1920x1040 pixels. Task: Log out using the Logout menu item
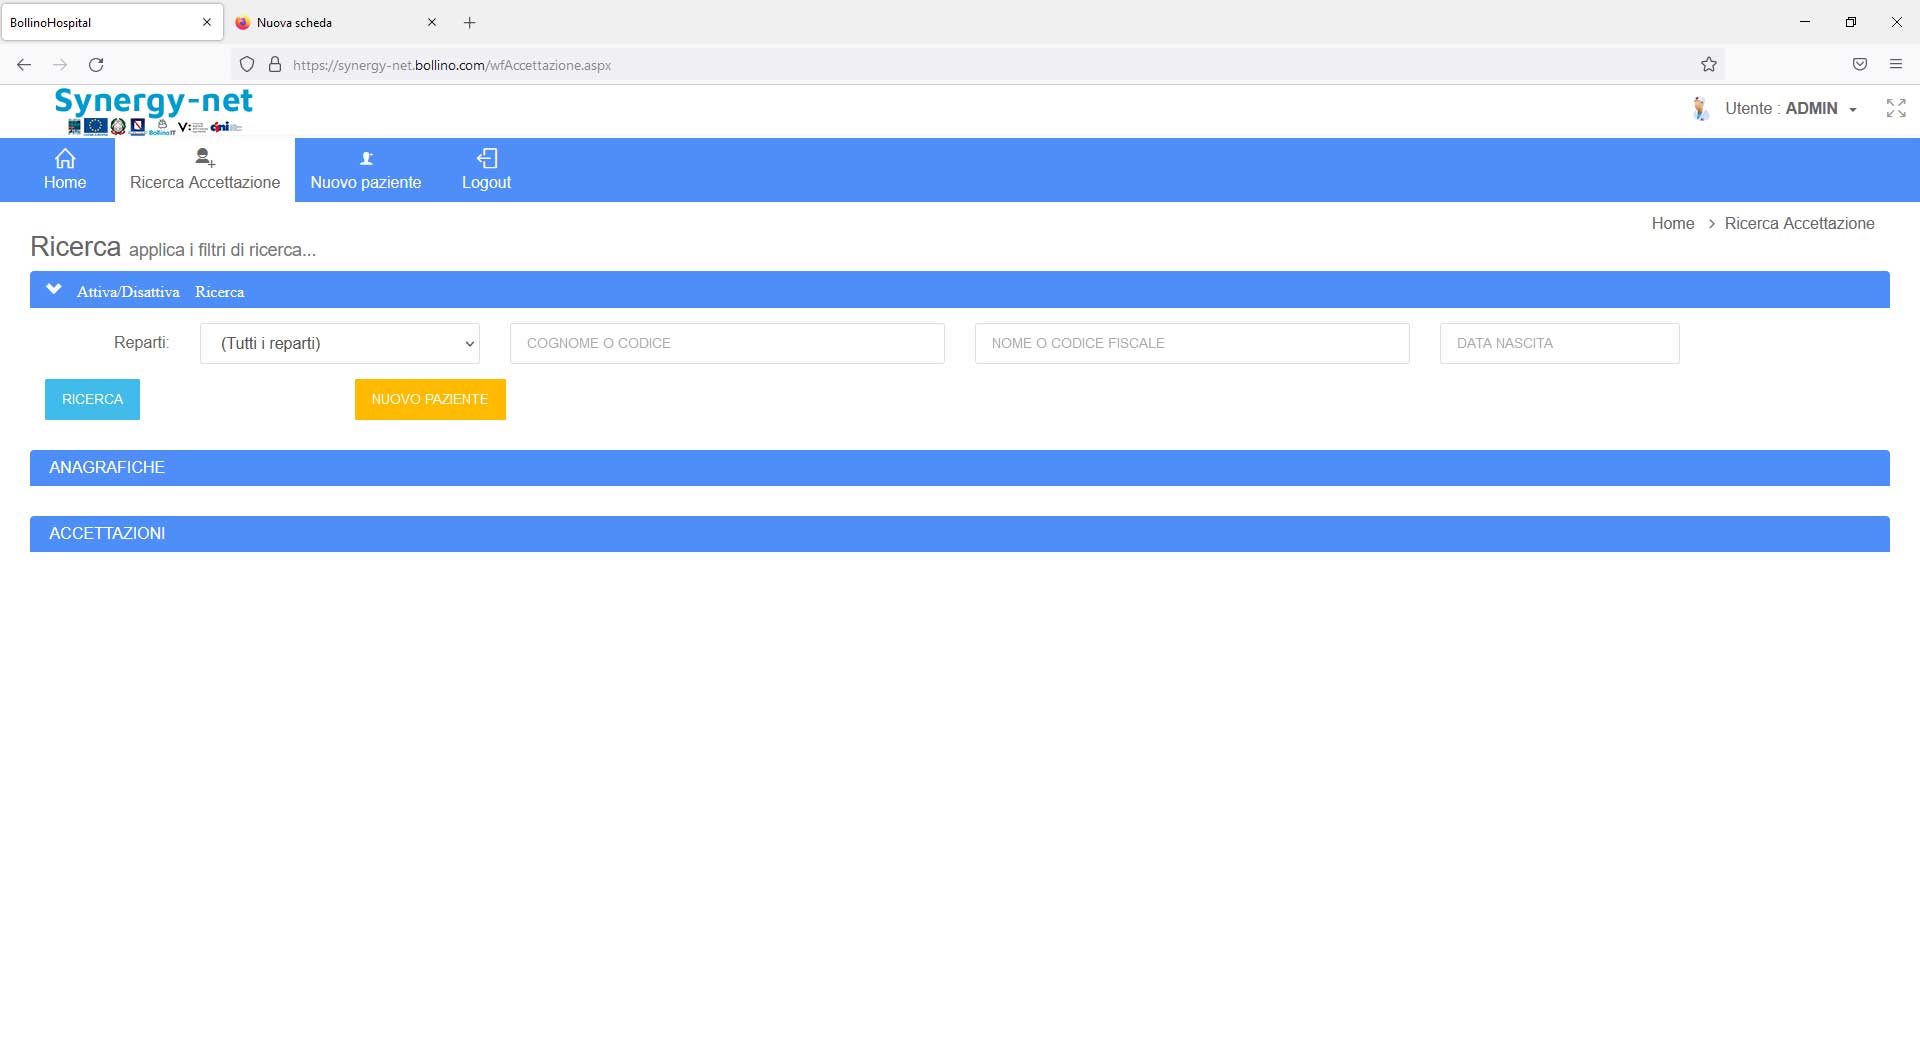[486, 170]
